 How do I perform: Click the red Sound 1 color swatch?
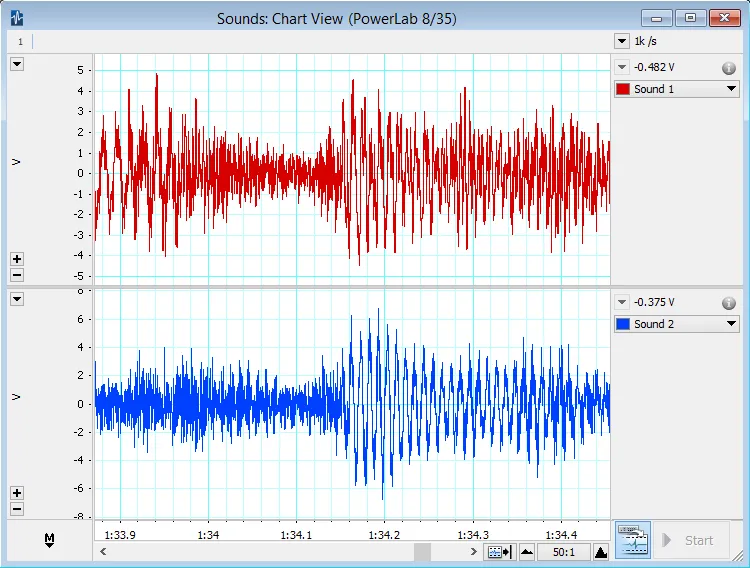(x=623, y=89)
